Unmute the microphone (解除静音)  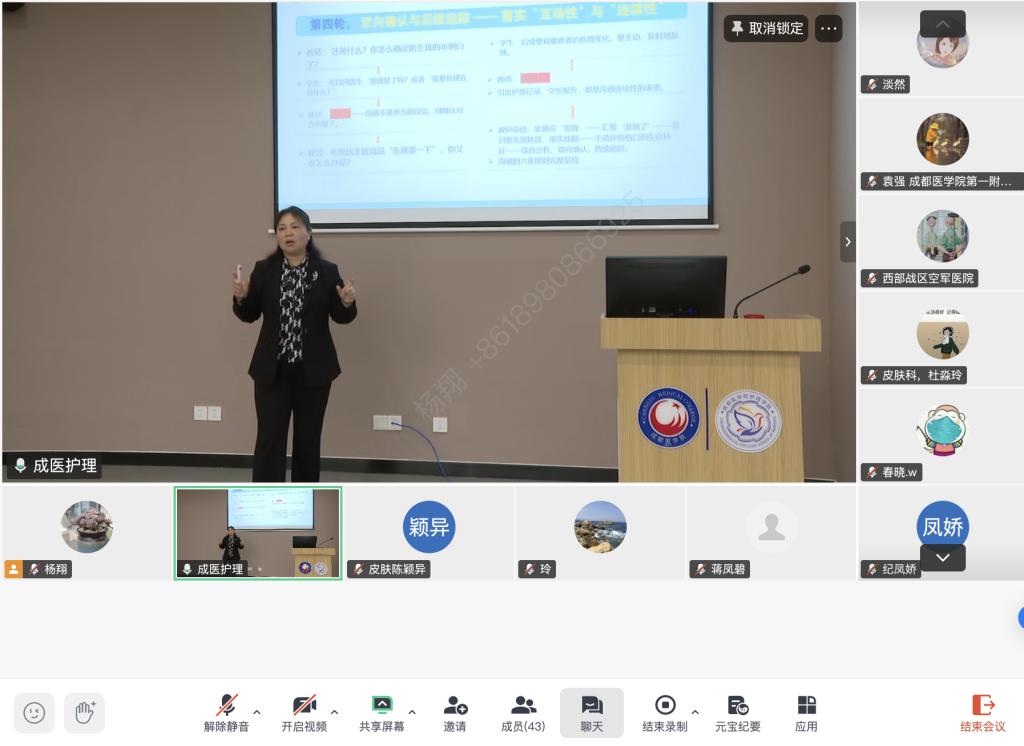pos(227,712)
